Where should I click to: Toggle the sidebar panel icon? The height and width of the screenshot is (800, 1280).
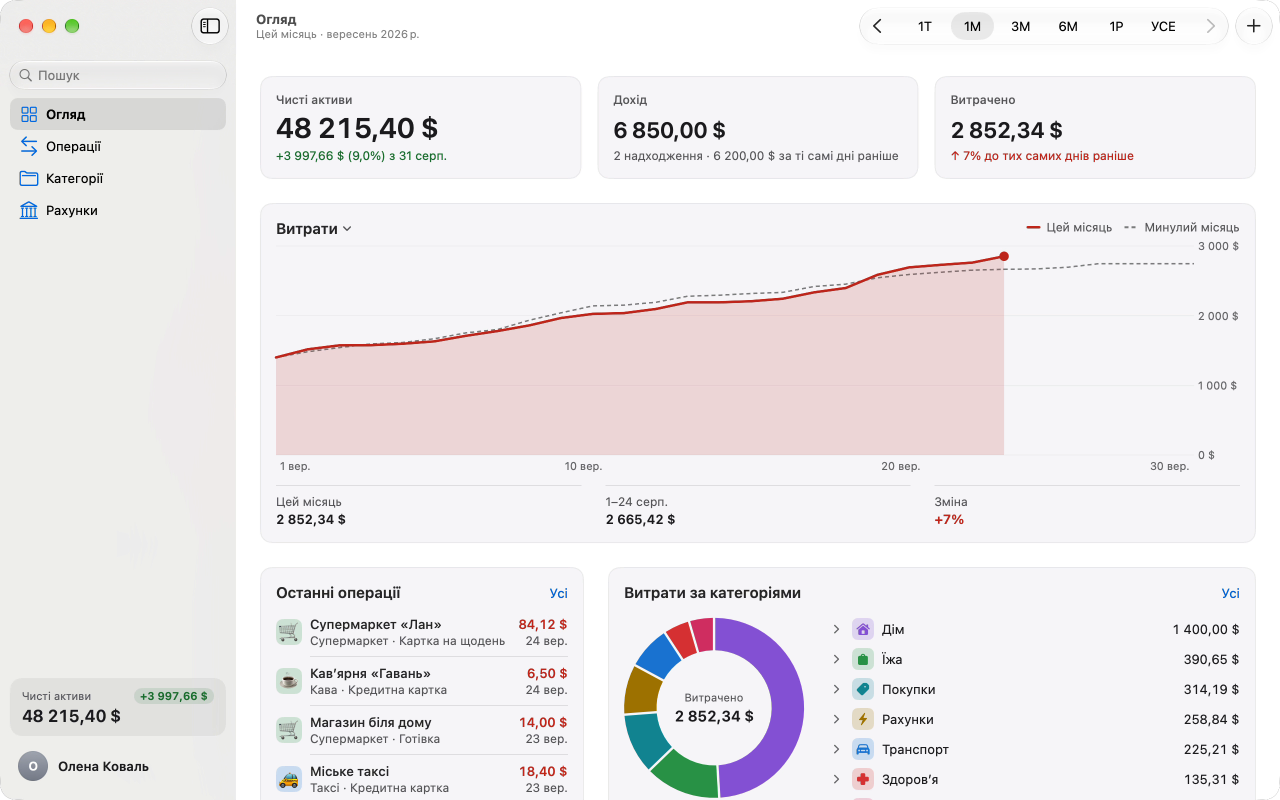pos(210,26)
